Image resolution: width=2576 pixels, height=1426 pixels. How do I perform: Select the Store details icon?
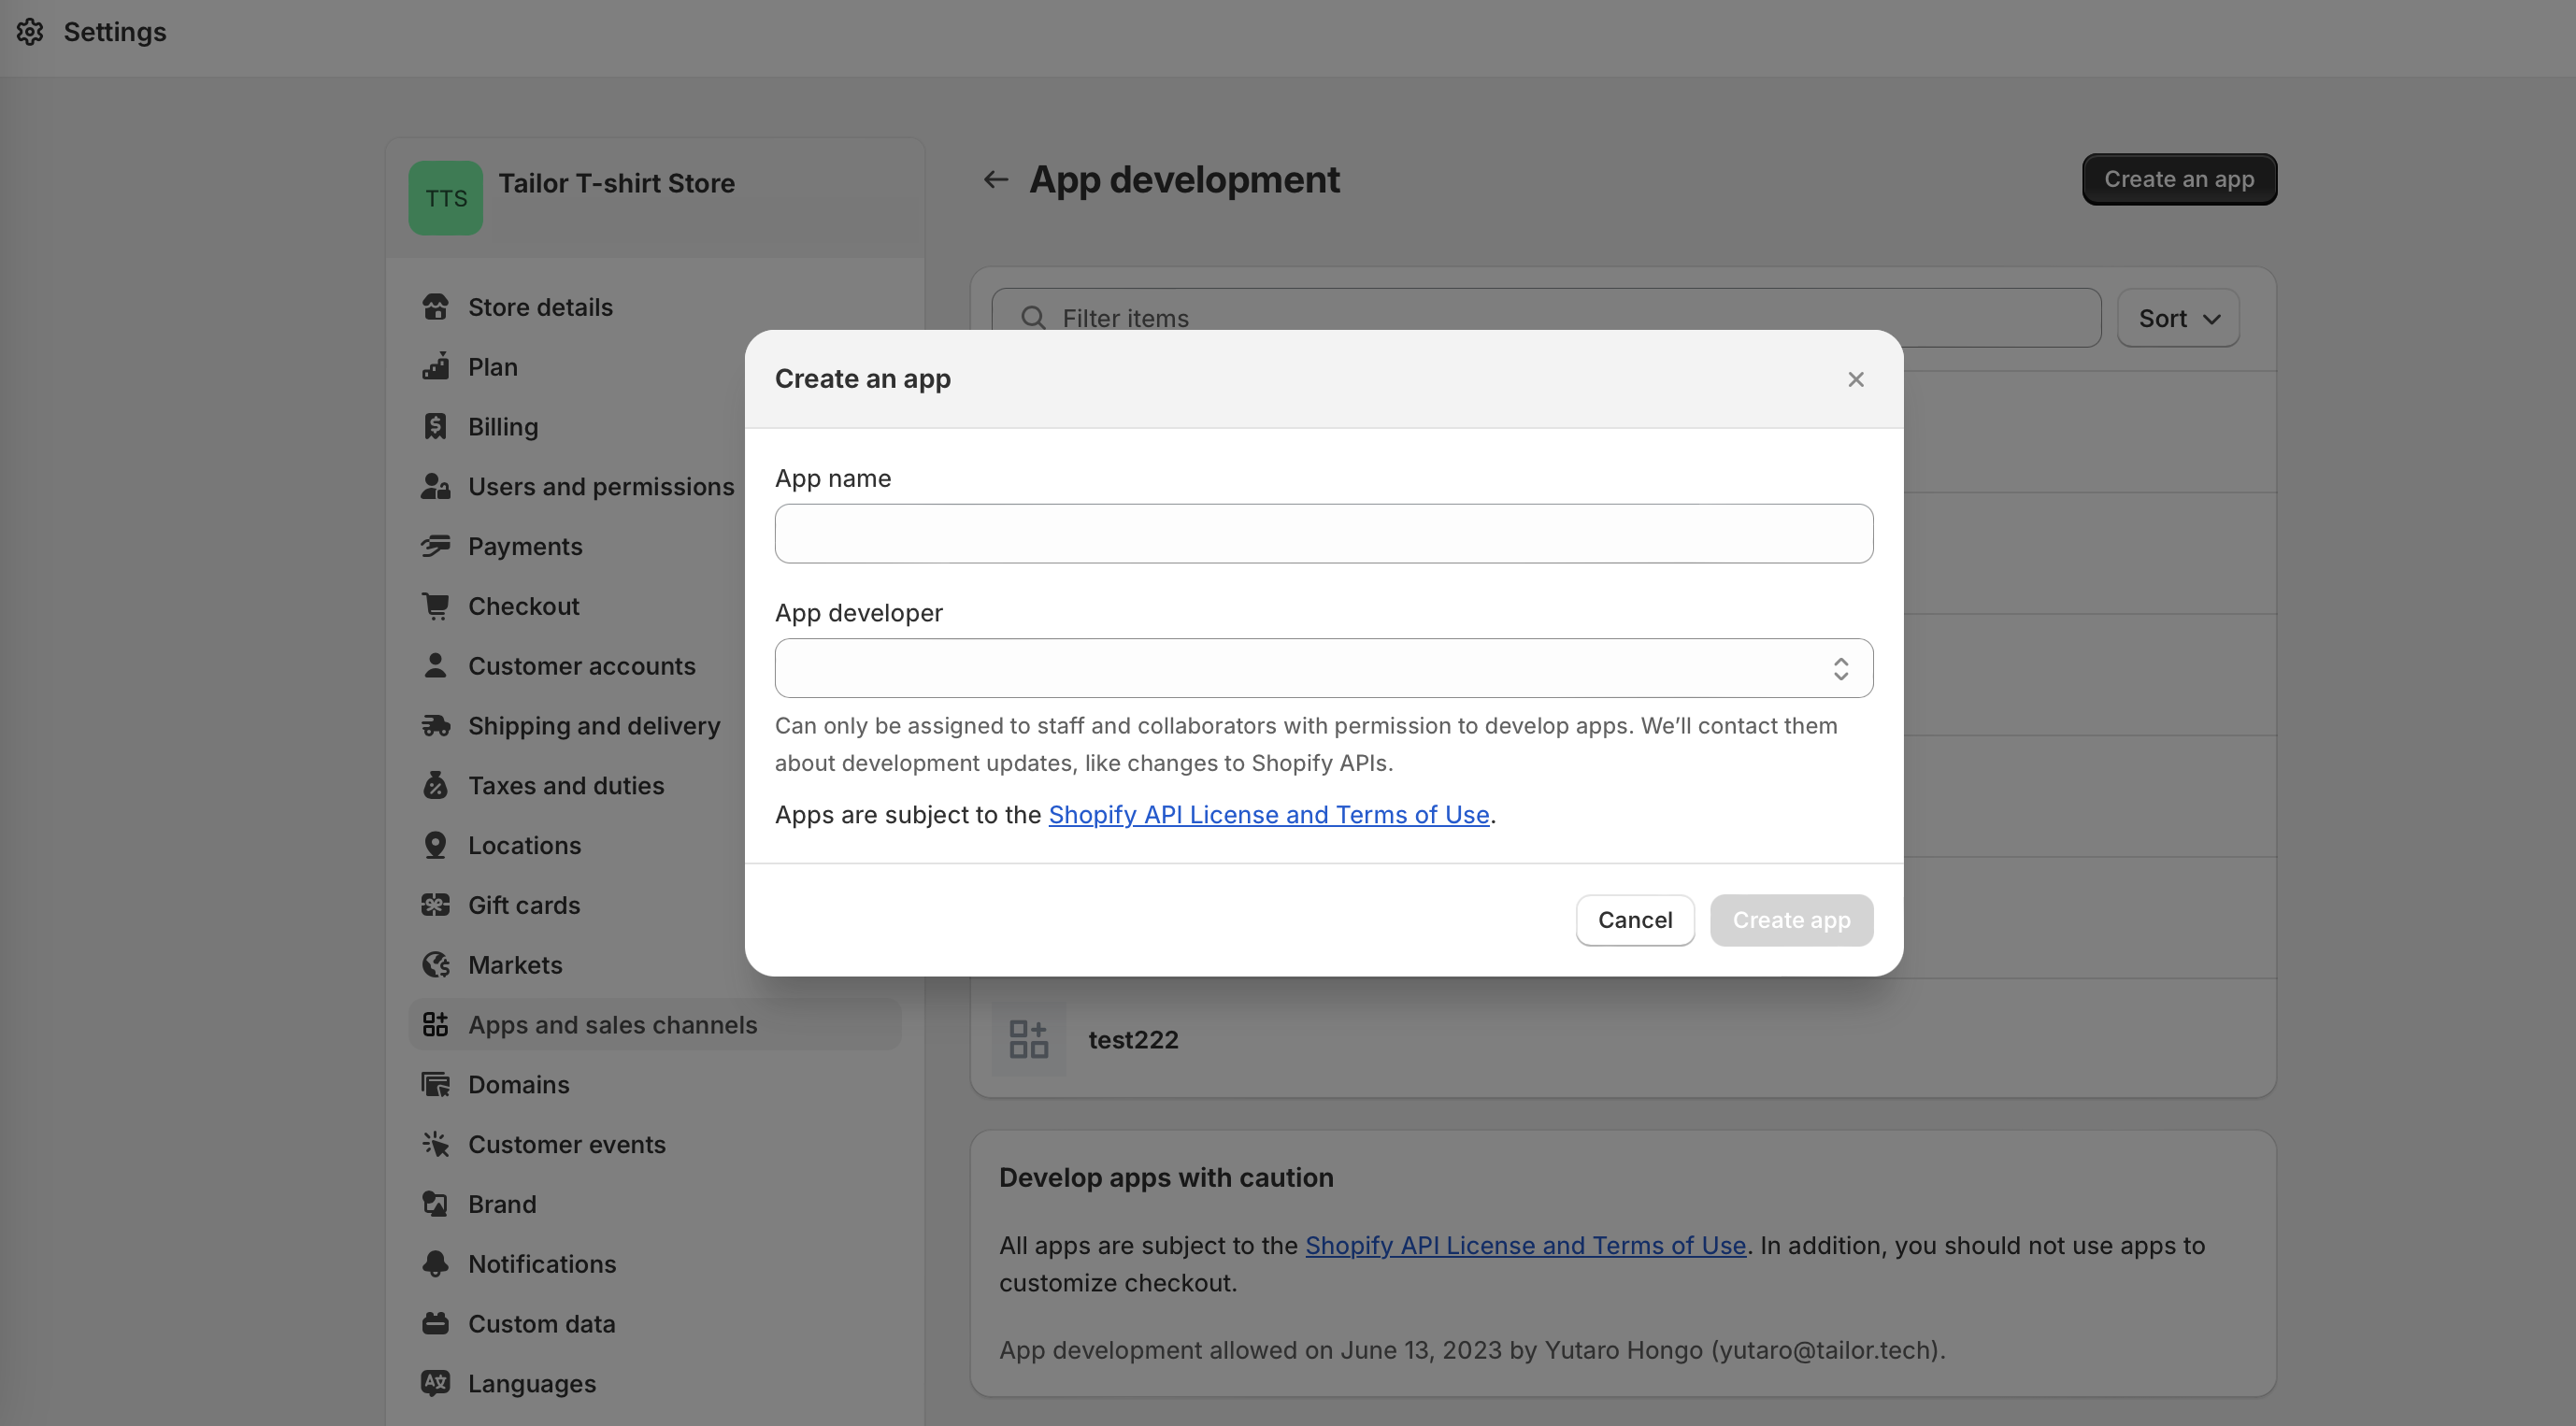tap(436, 307)
